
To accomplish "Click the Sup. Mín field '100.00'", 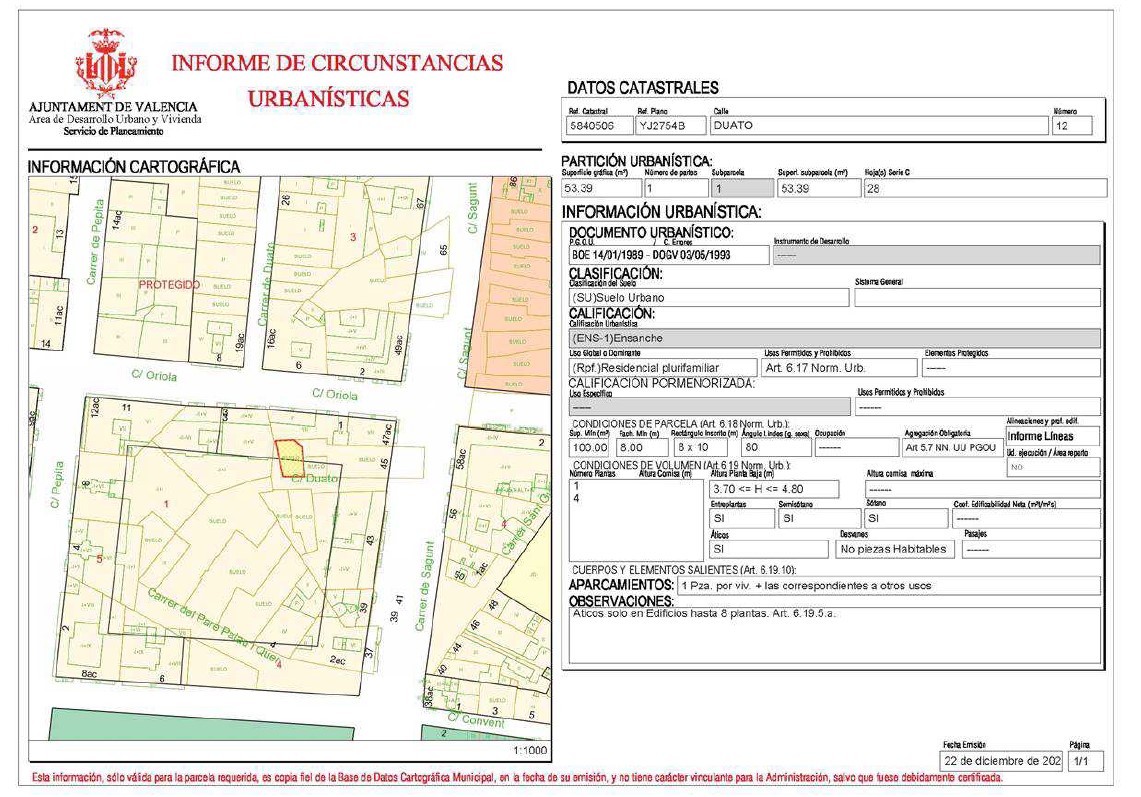I will [x=589, y=447].
